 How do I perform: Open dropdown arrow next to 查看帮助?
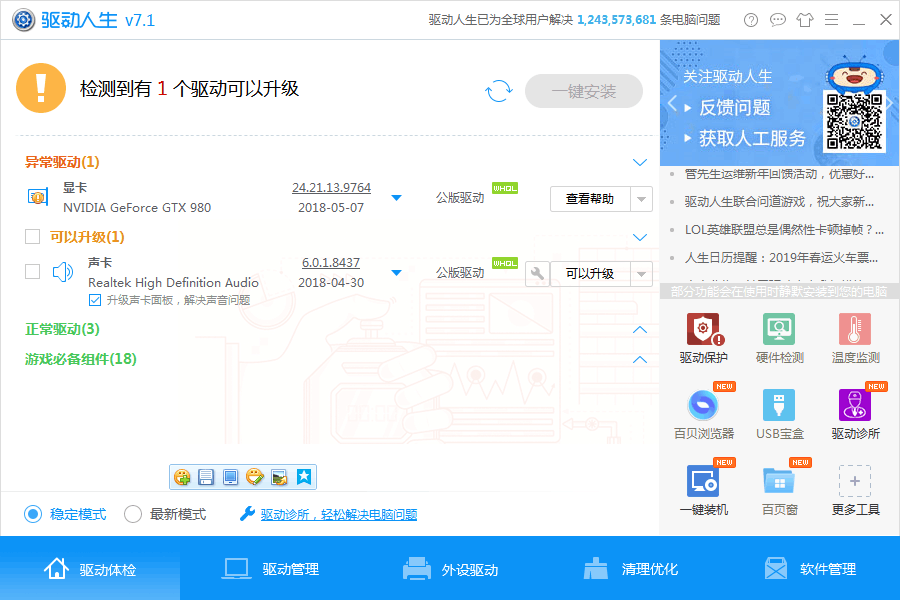tap(641, 199)
